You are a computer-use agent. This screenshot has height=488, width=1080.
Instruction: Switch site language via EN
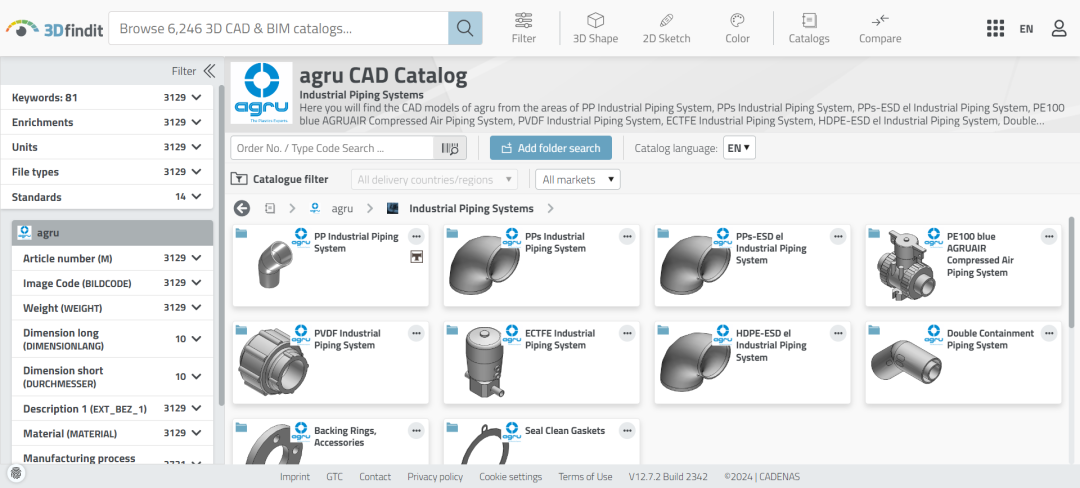pyautogui.click(x=1026, y=28)
